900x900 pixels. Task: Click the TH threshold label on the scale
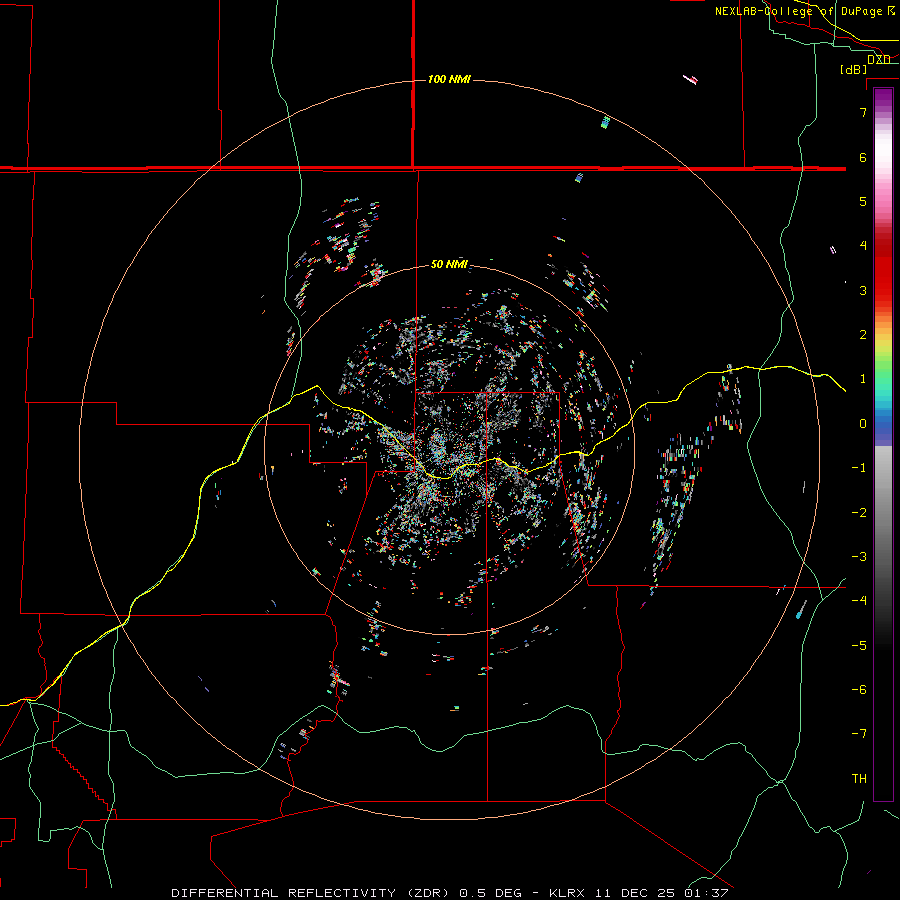pos(859,778)
